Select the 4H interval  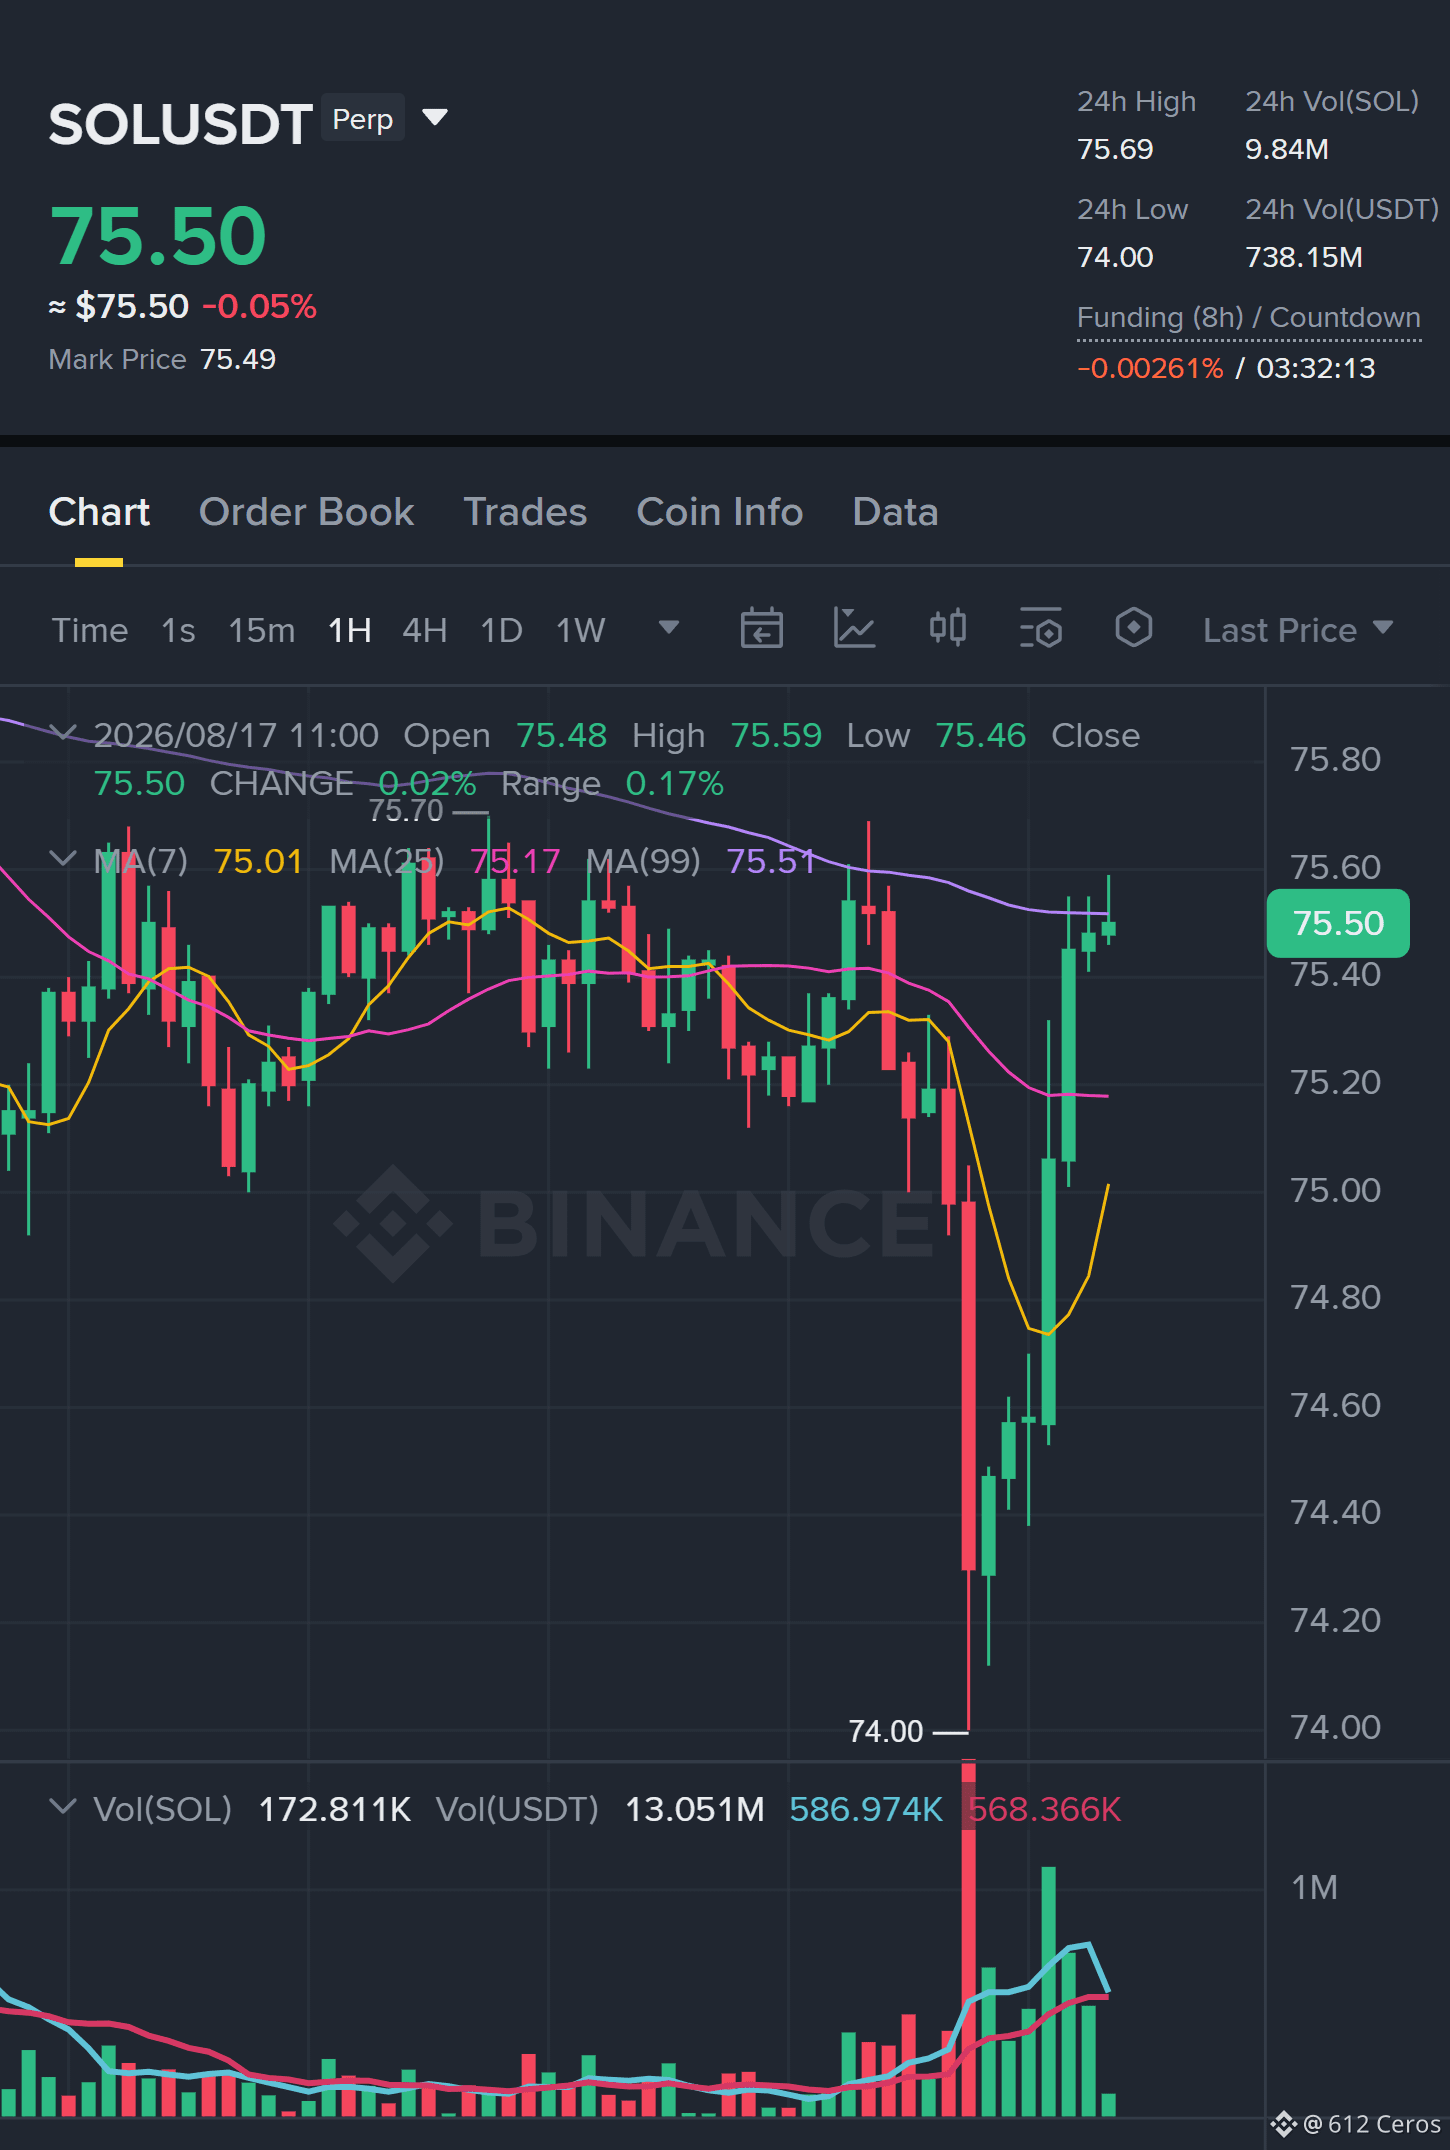425,630
